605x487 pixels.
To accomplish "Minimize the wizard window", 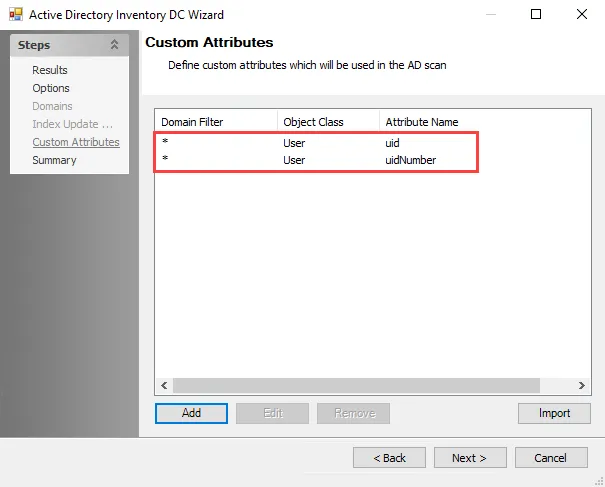I will (x=491, y=14).
